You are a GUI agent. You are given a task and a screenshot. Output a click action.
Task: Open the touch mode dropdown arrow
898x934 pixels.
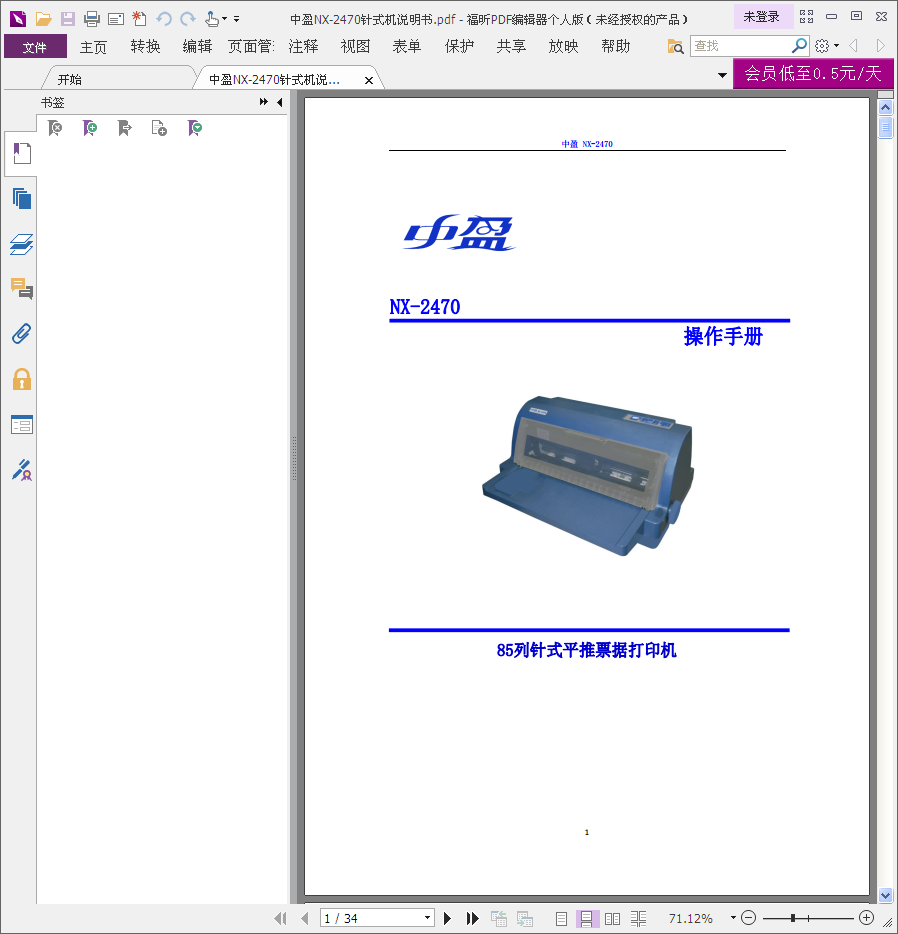click(x=224, y=19)
